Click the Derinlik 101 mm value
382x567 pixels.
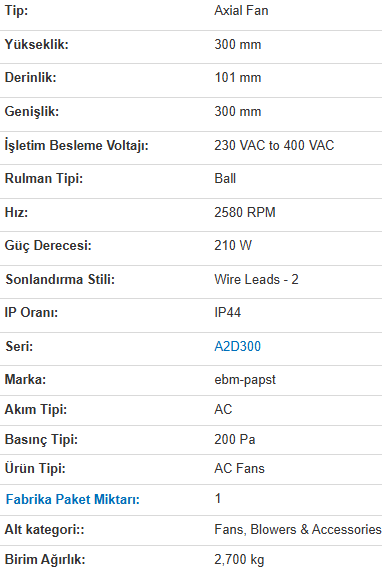click(238, 77)
